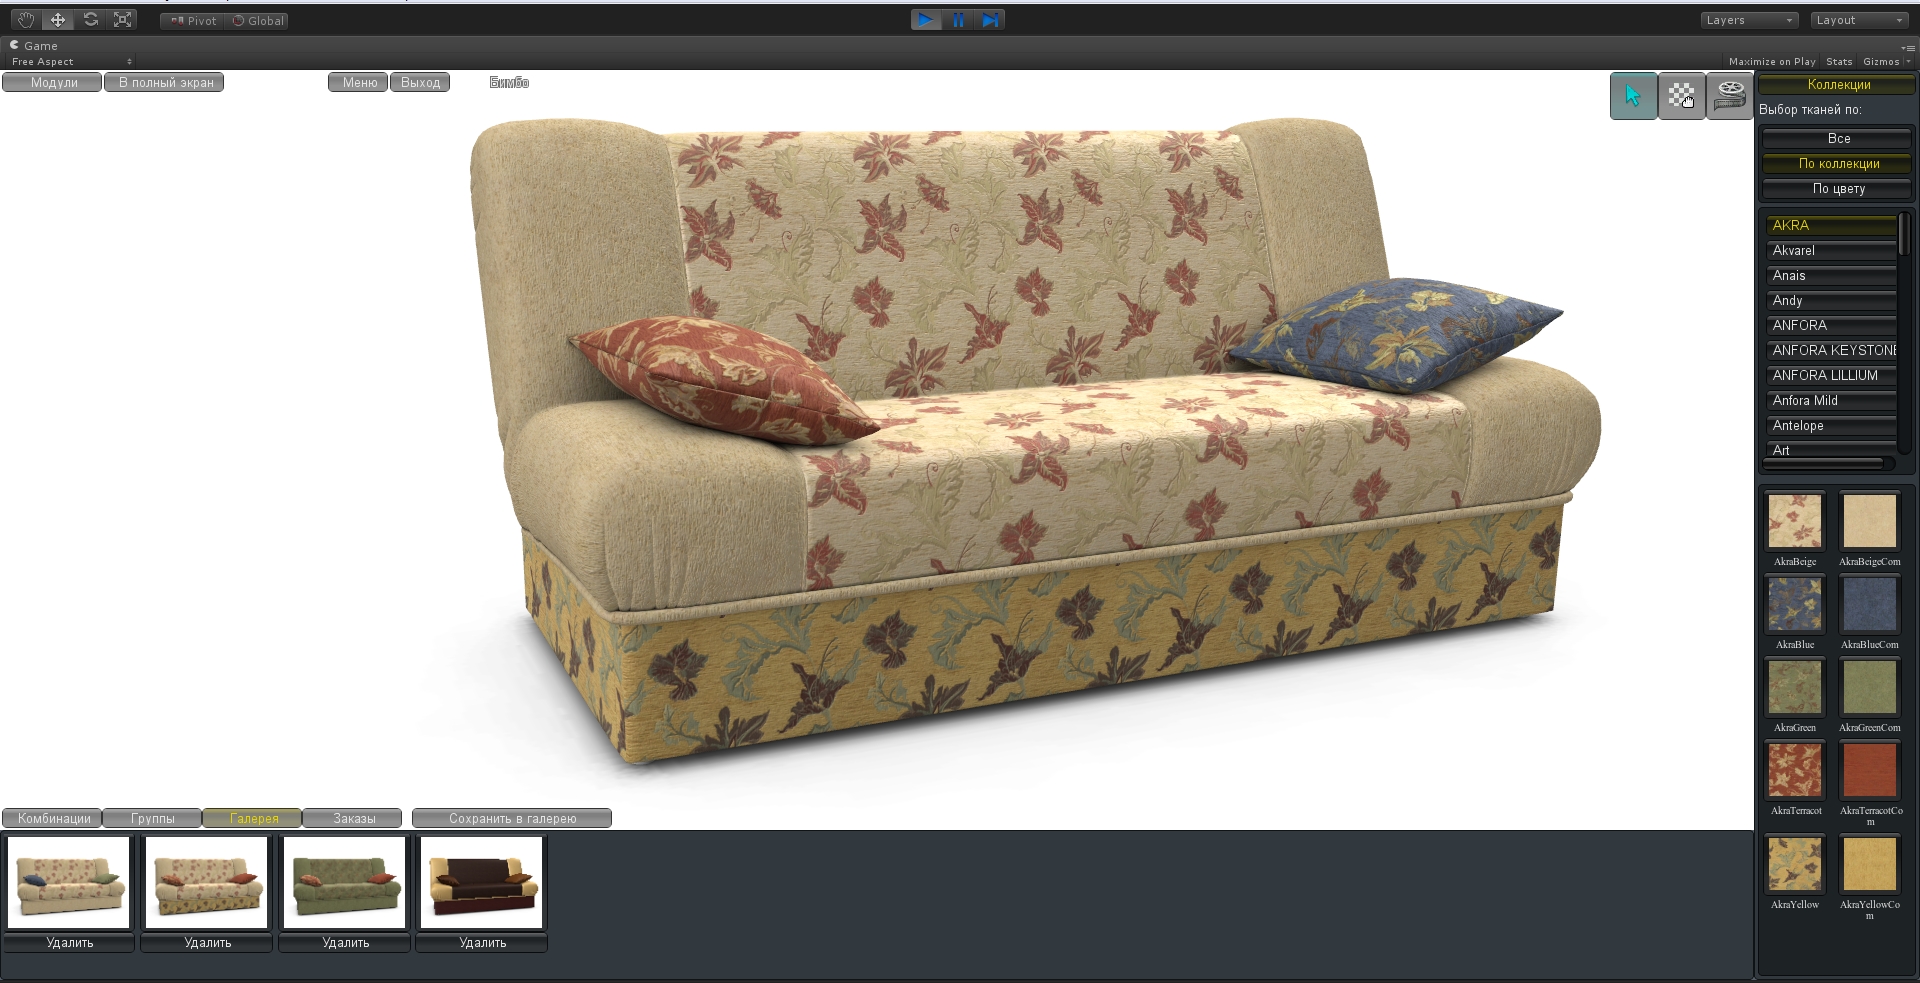The width and height of the screenshot is (1920, 983).
Task: Open the Layout dropdown
Action: (1859, 20)
